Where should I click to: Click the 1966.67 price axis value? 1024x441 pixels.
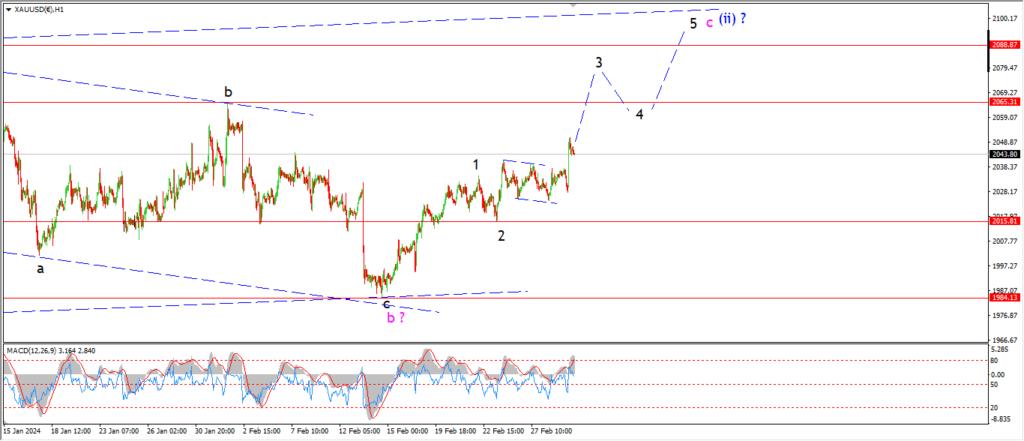point(1007,340)
